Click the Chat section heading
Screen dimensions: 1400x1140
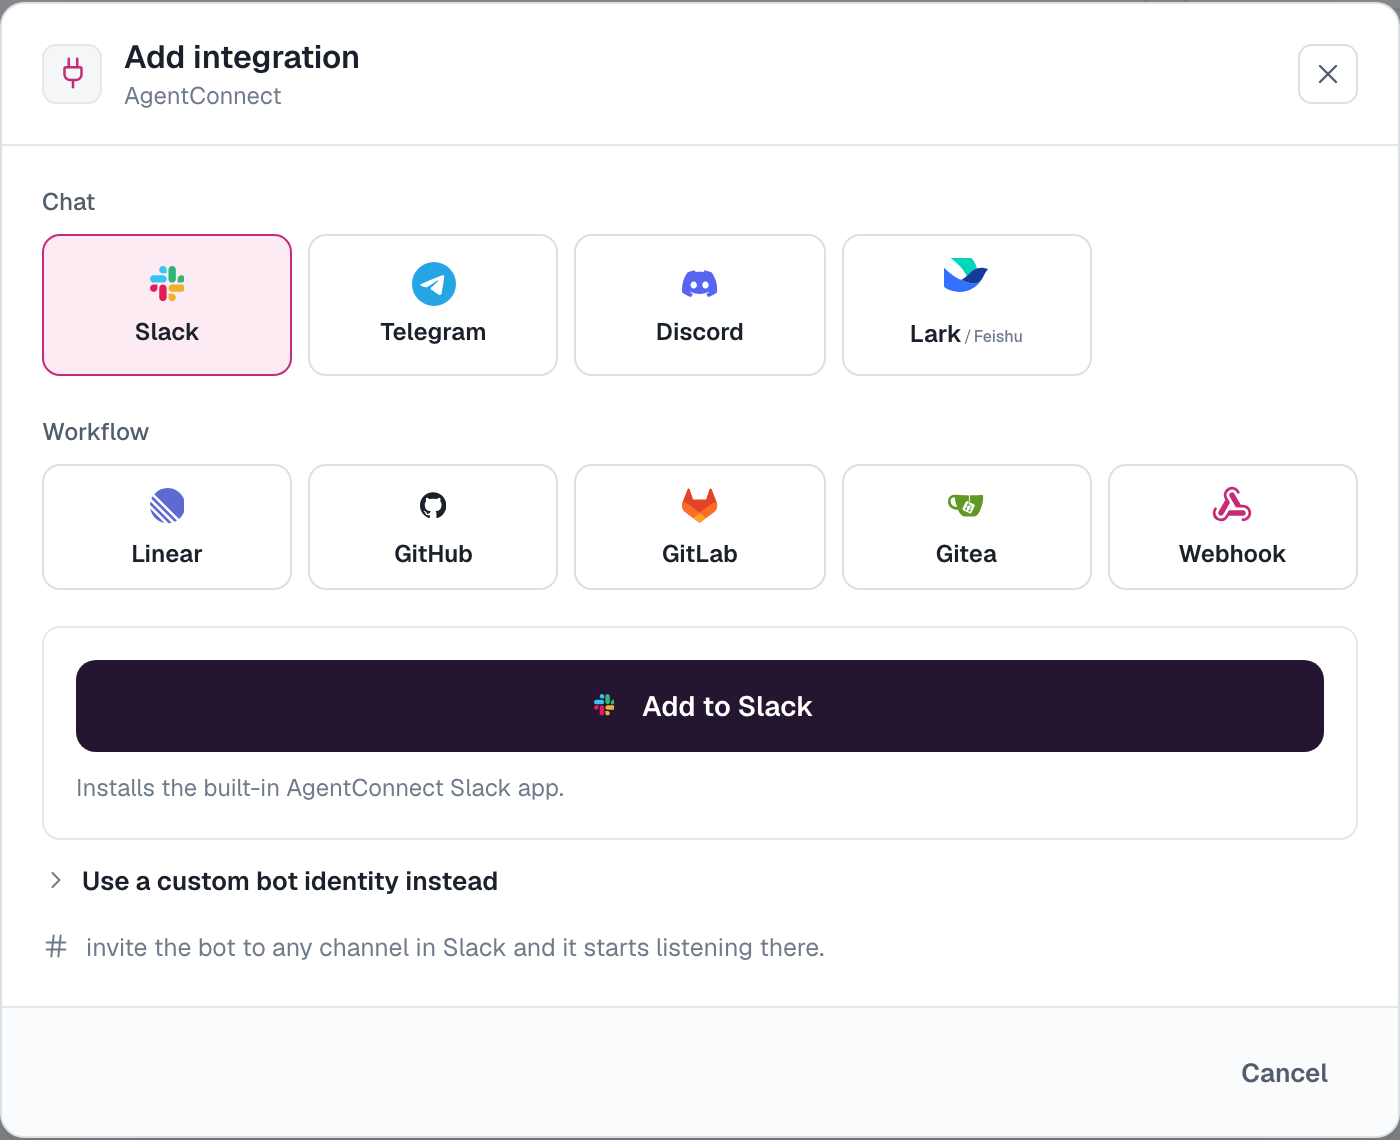click(x=69, y=202)
